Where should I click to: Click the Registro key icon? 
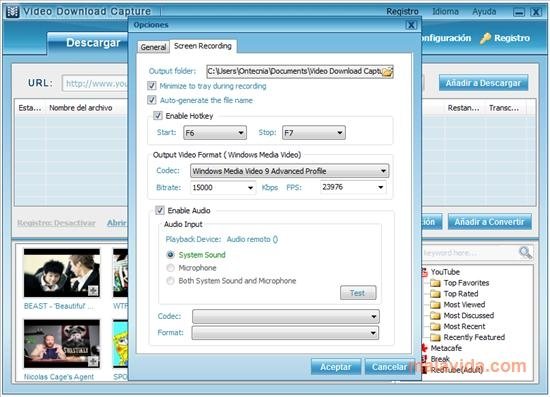(x=485, y=38)
